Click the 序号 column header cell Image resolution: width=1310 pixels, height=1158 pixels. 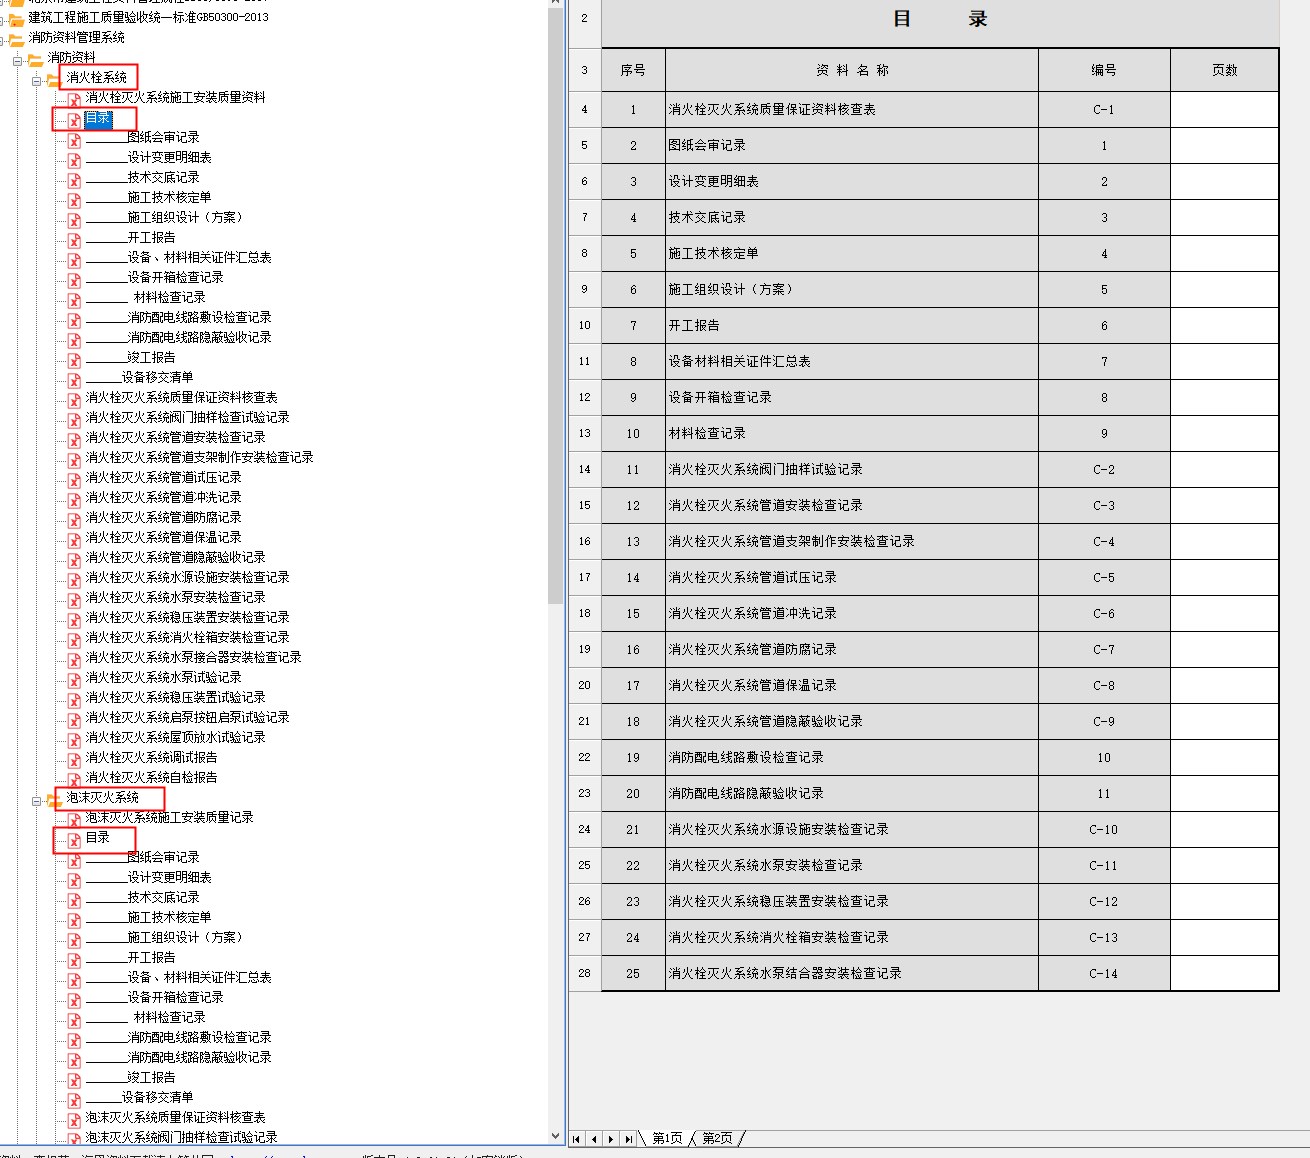[x=633, y=70]
